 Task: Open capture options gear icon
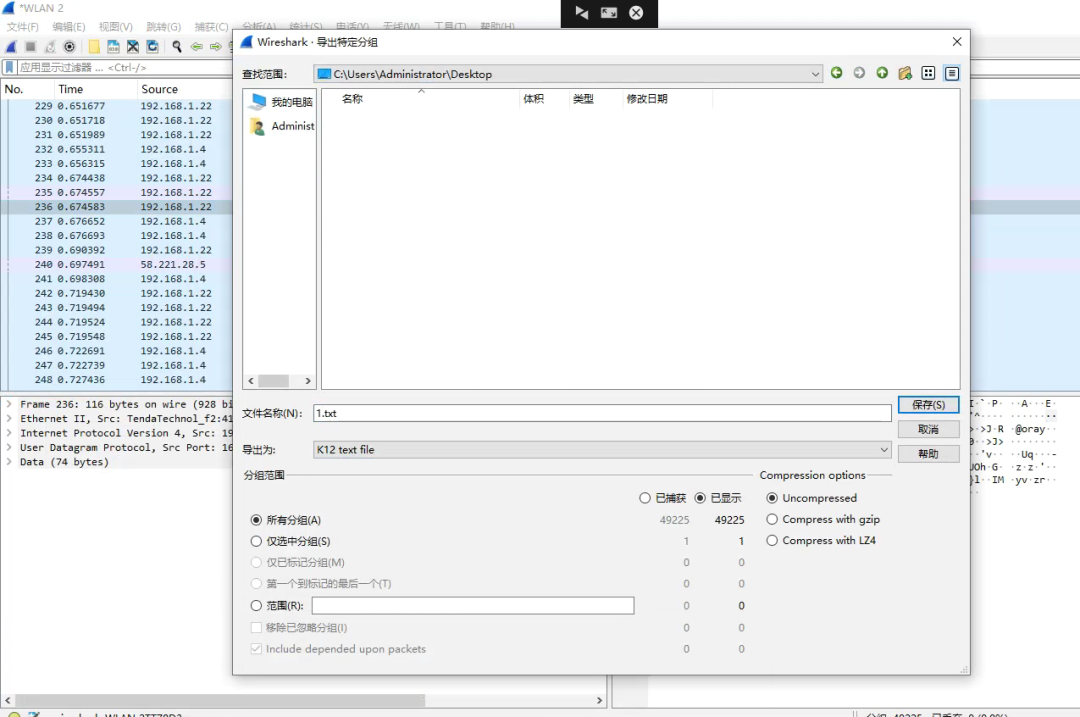tap(70, 47)
